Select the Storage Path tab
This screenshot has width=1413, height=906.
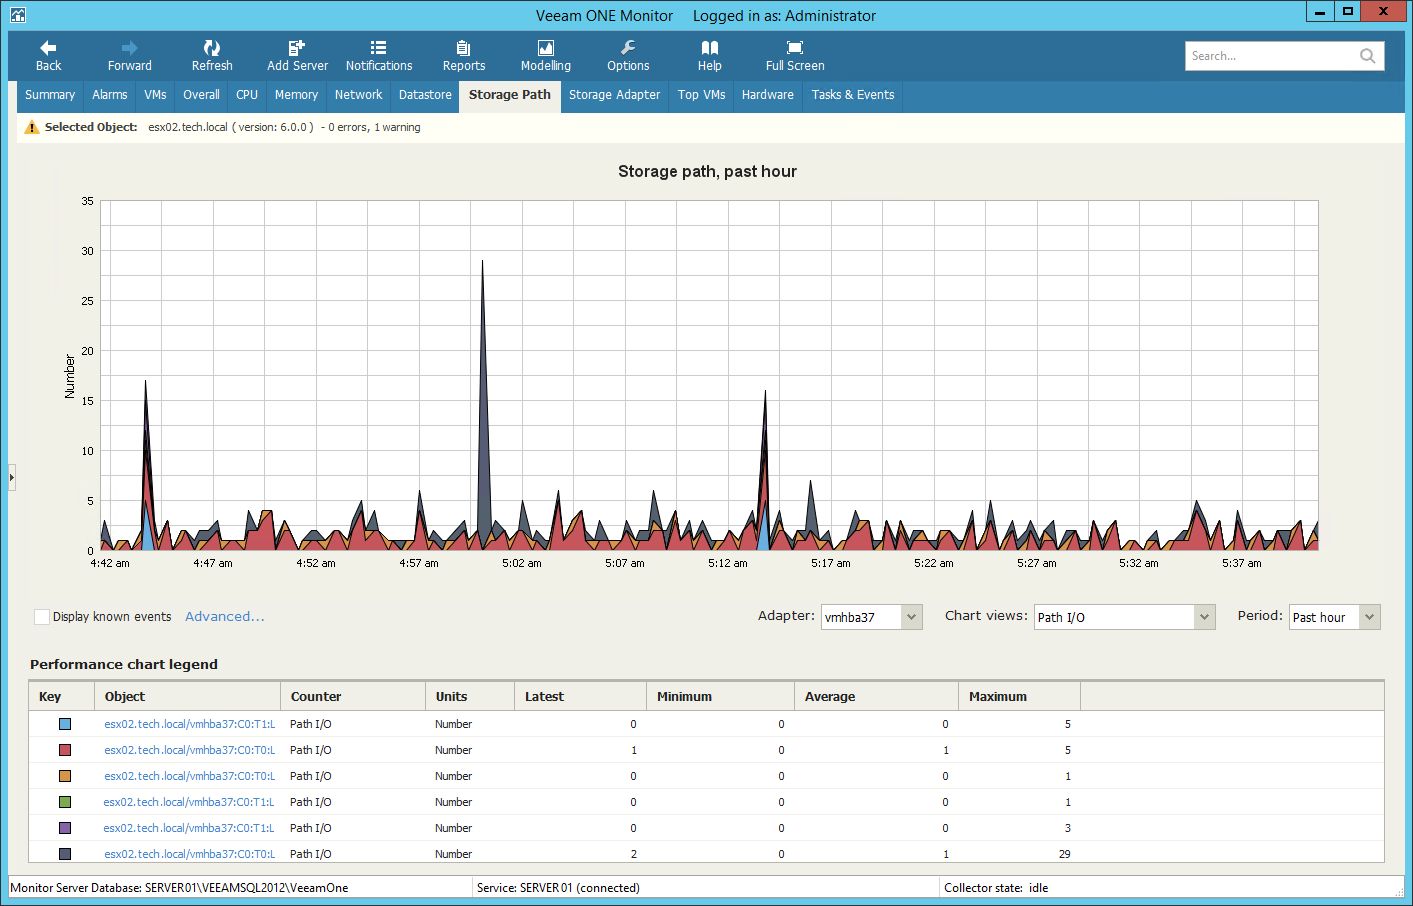click(510, 95)
